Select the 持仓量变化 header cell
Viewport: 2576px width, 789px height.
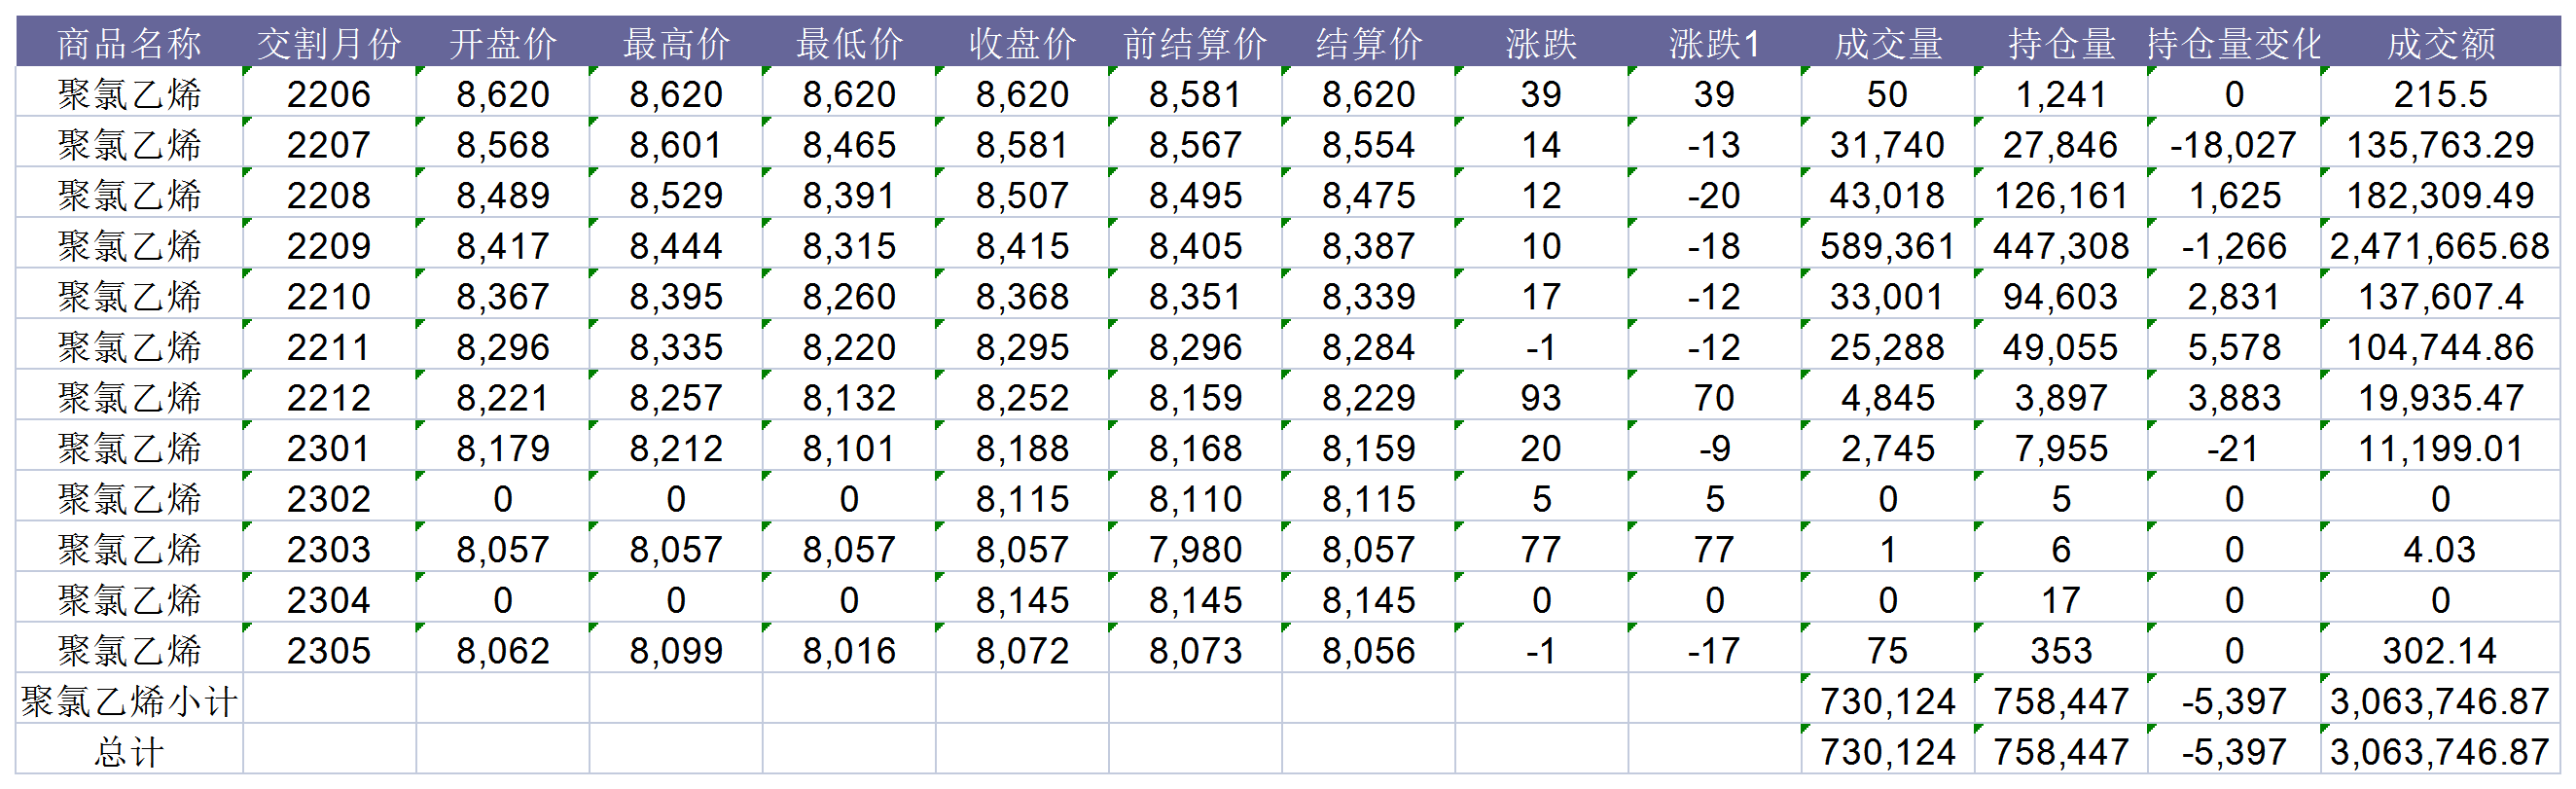[2233, 43]
